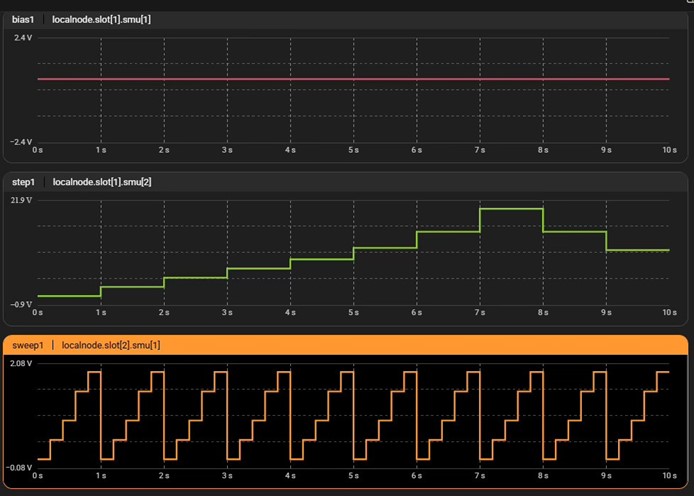Click the −0.9 V axis label on step1

tap(21, 304)
